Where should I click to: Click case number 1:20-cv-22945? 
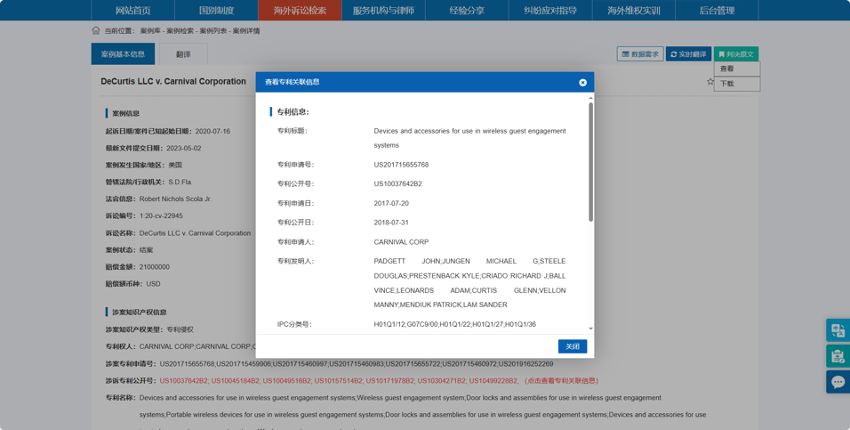point(161,216)
